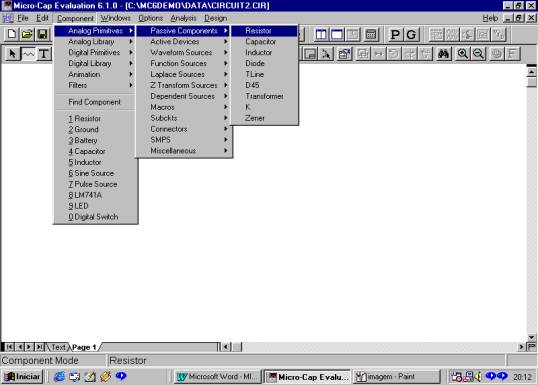Click the Internet Explorer quick launch icon
538x385 pixels.
(x=59, y=376)
